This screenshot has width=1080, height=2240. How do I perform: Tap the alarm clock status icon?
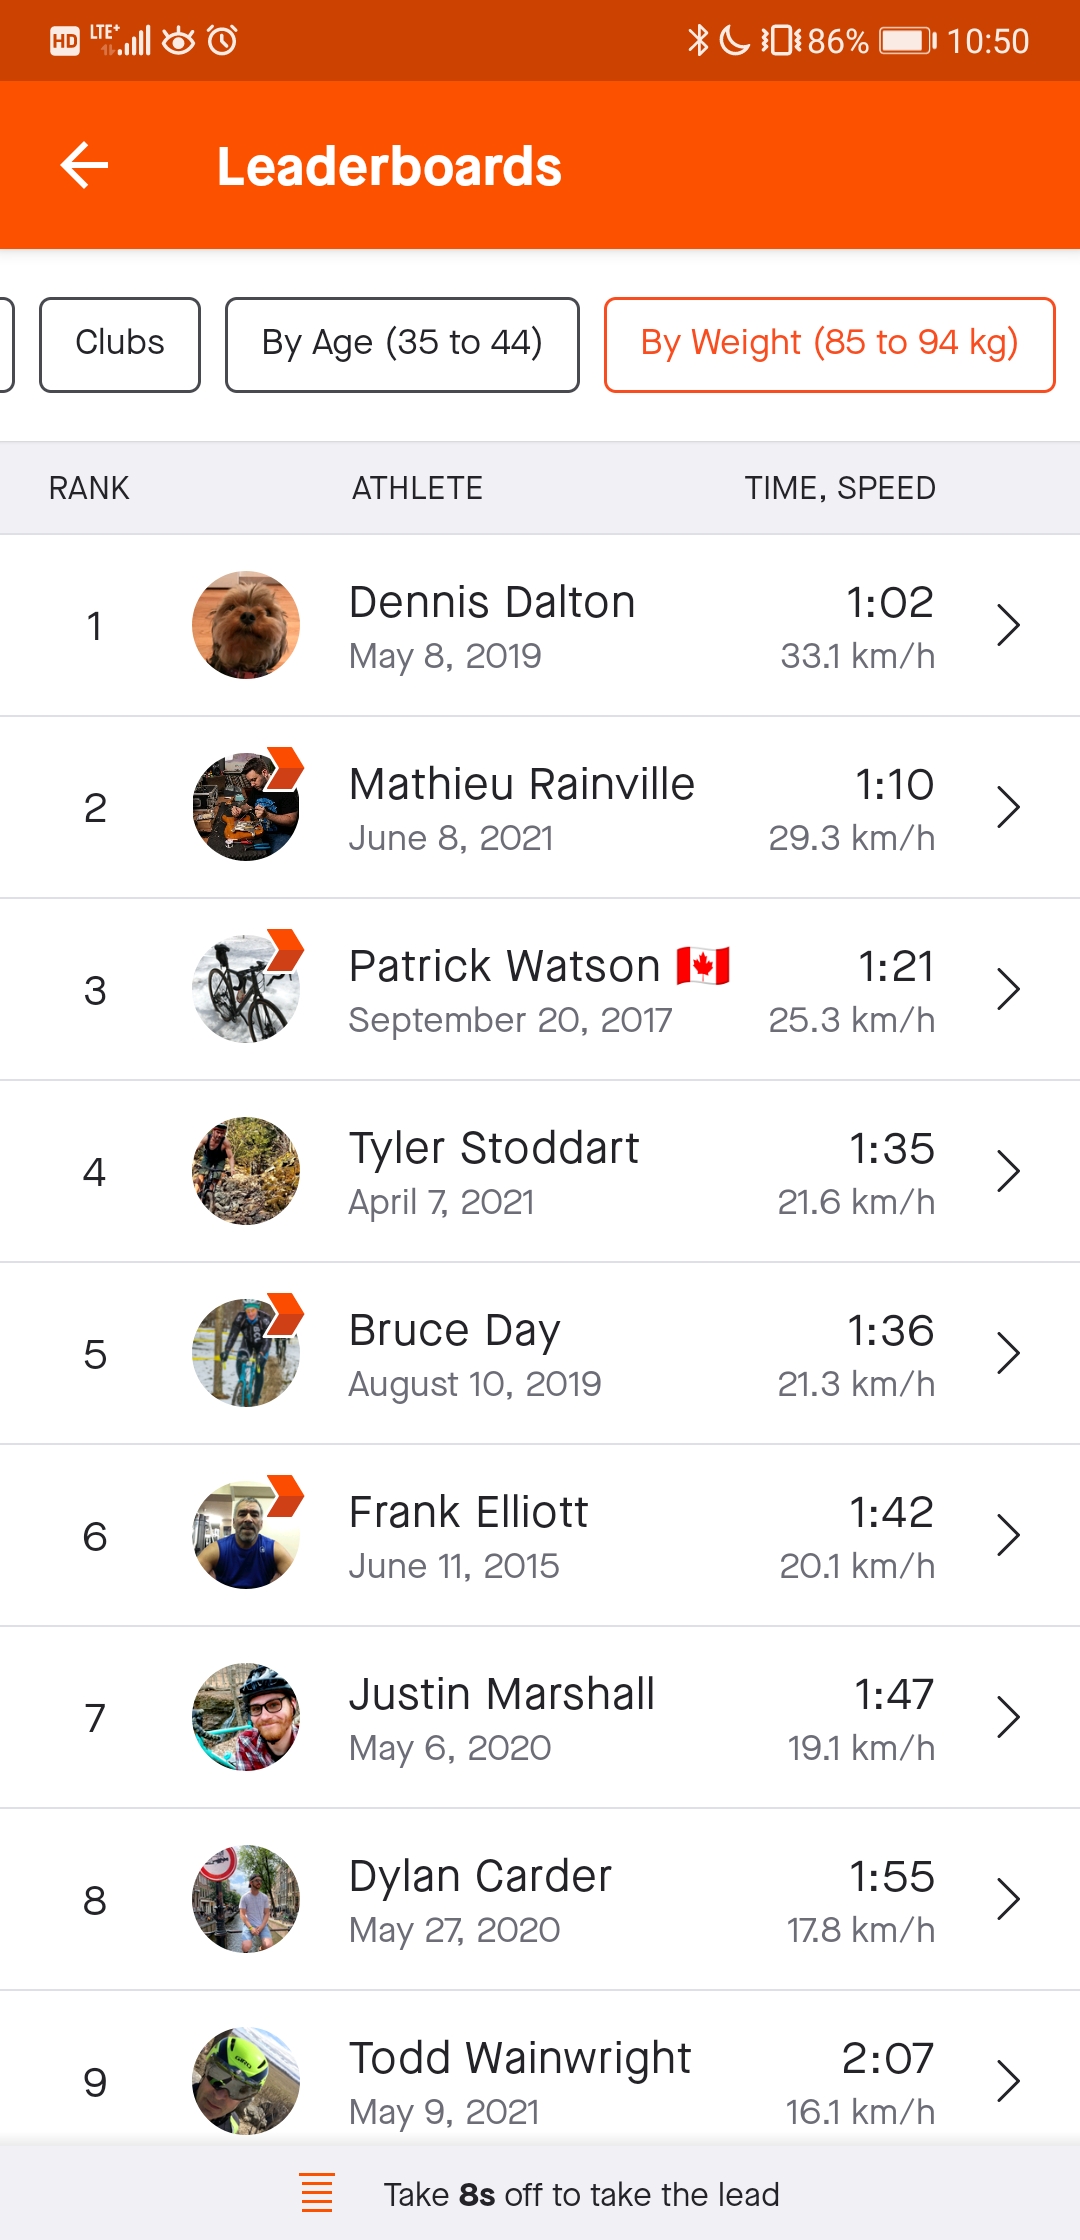coord(222,40)
